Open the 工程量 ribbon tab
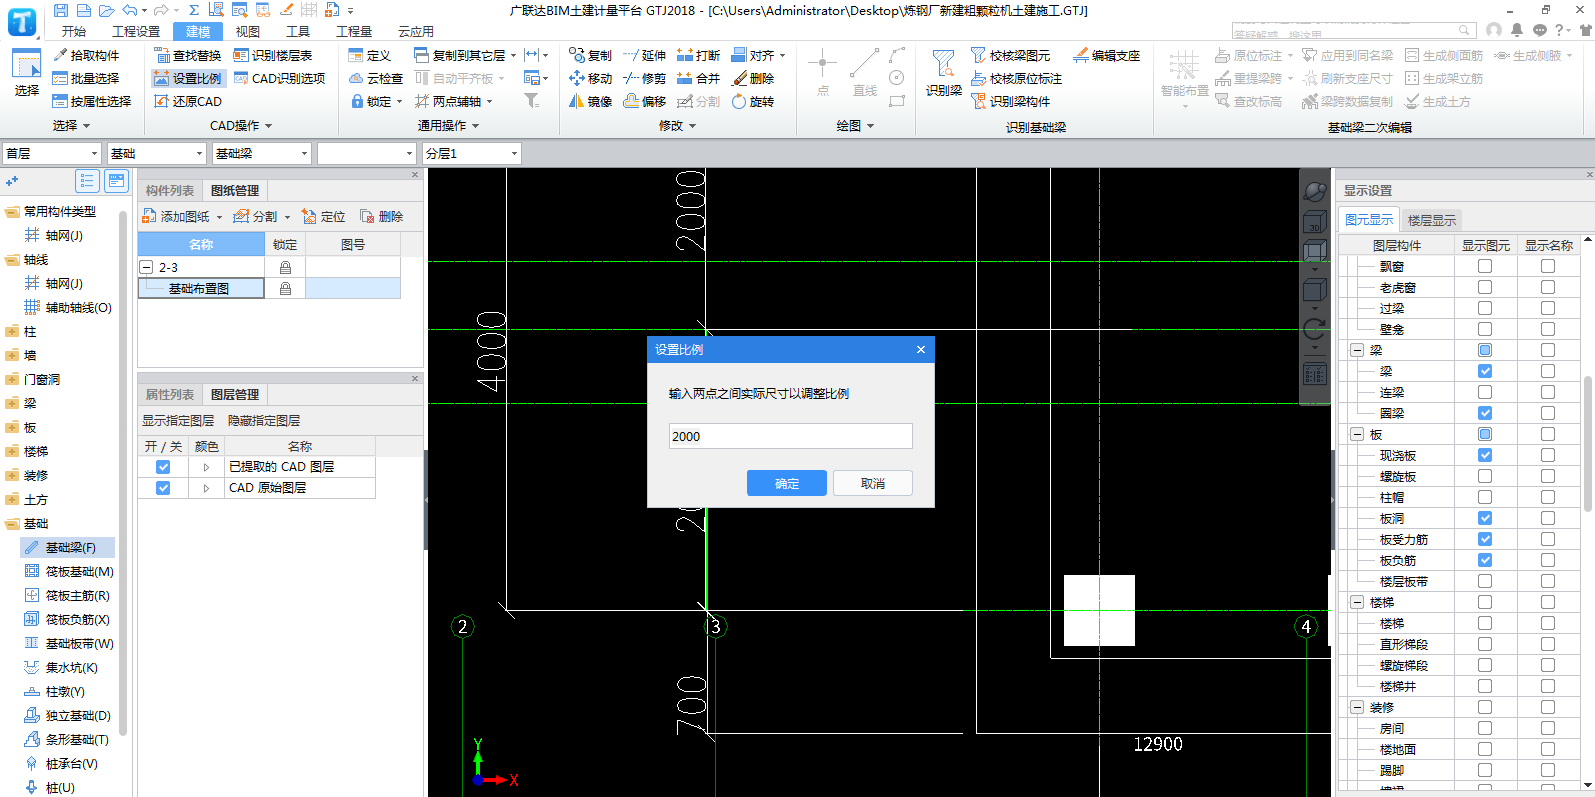The image size is (1595, 797). (354, 31)
